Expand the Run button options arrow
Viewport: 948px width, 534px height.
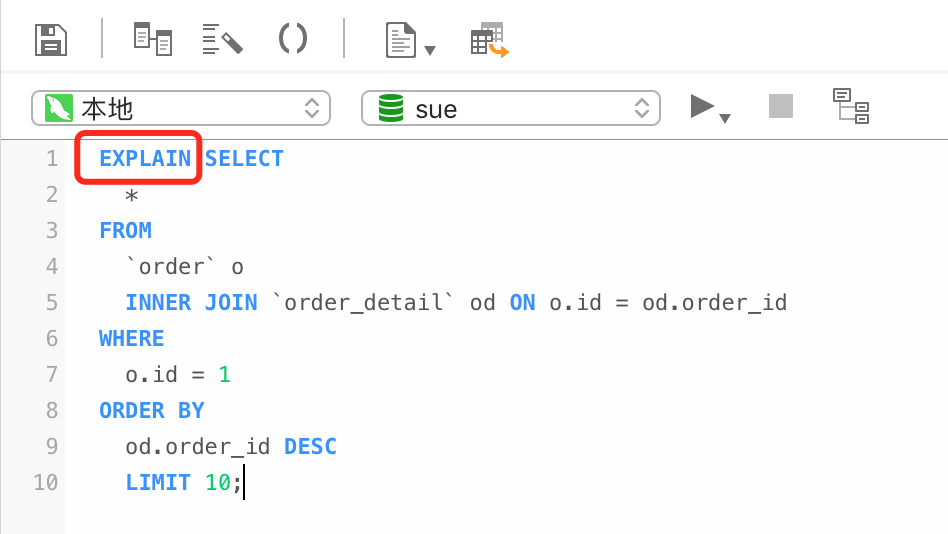725,118
